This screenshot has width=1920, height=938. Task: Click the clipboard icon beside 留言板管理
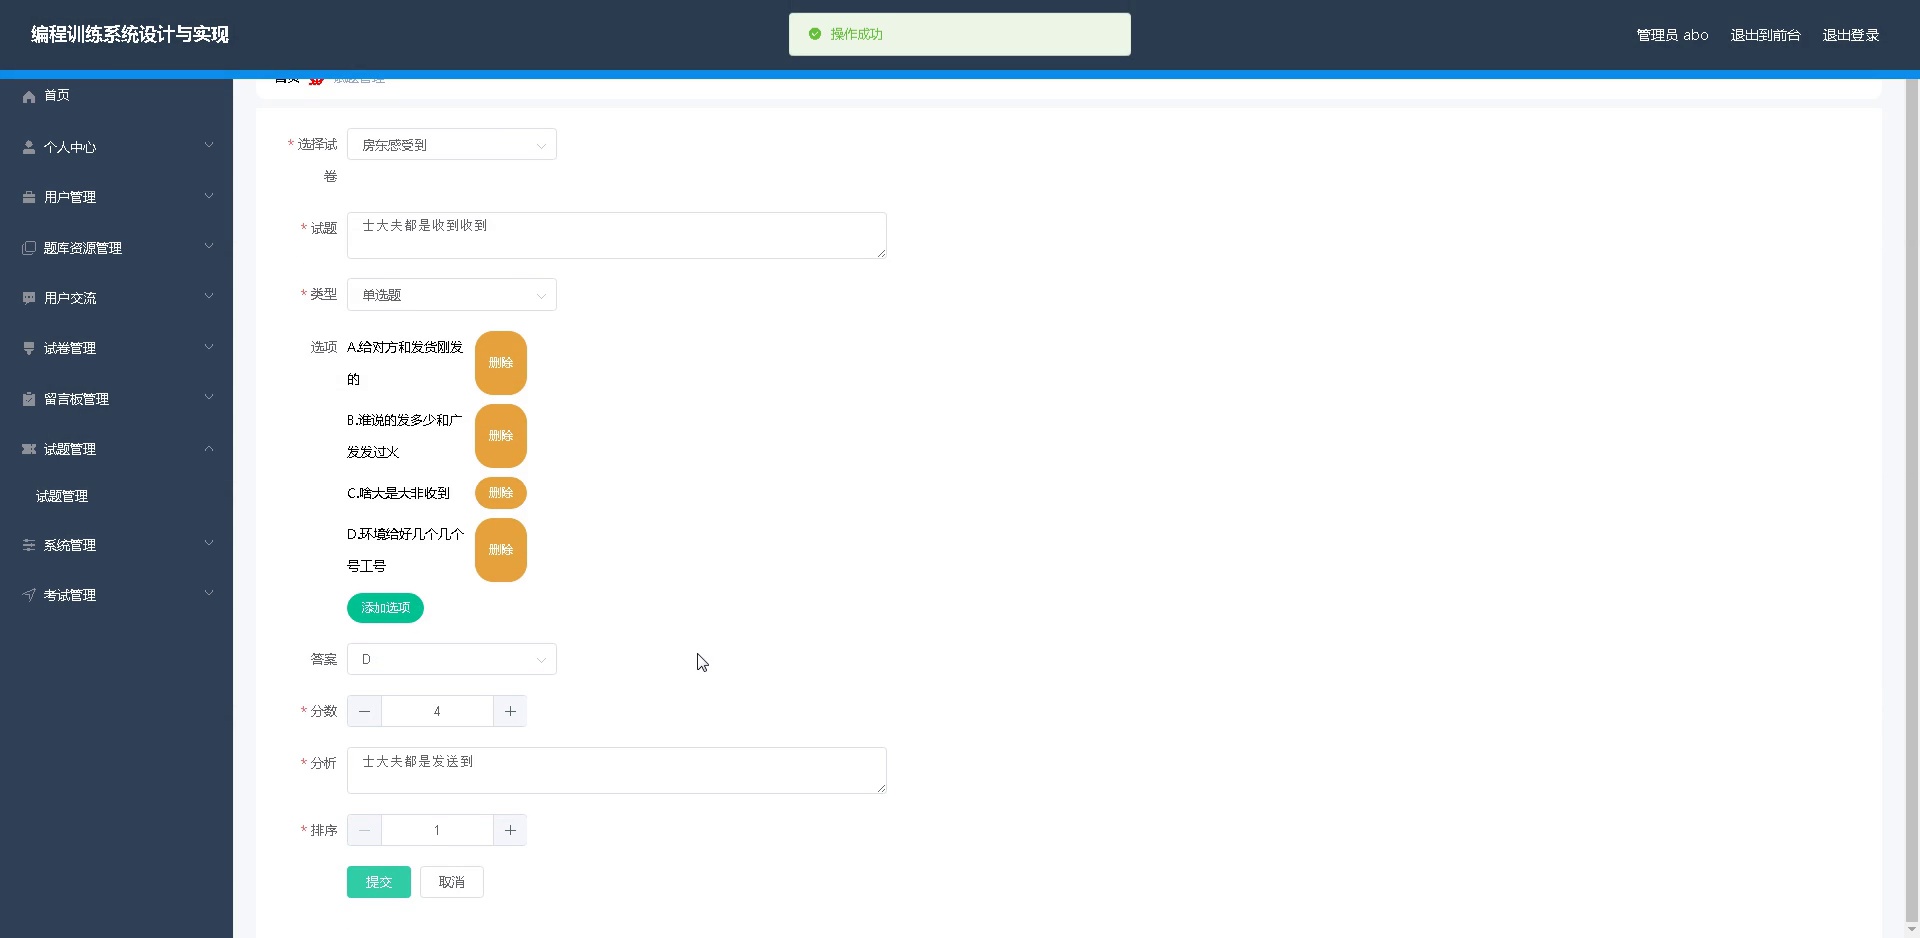(29, 399)
